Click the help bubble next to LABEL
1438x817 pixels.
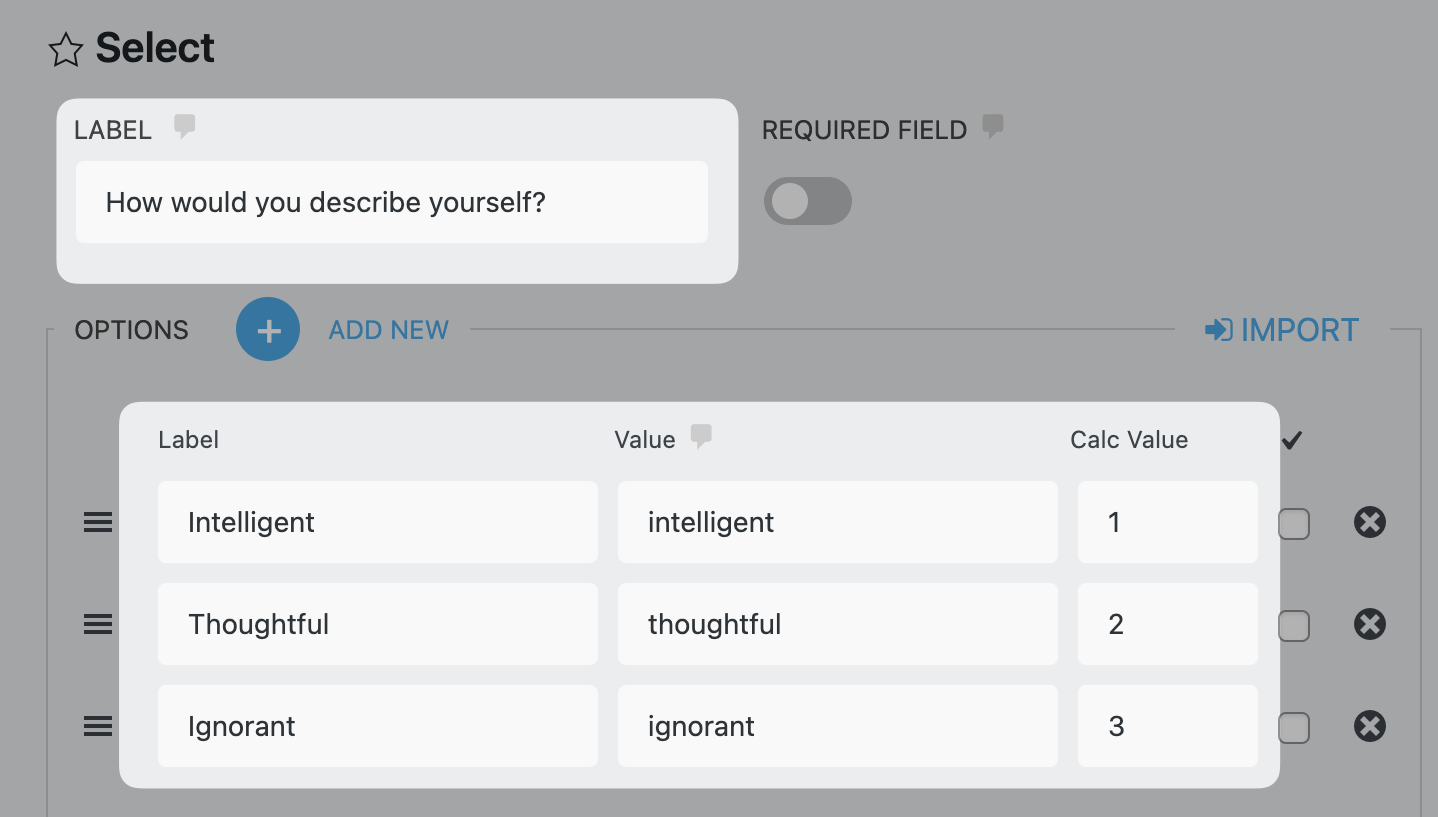184,127
